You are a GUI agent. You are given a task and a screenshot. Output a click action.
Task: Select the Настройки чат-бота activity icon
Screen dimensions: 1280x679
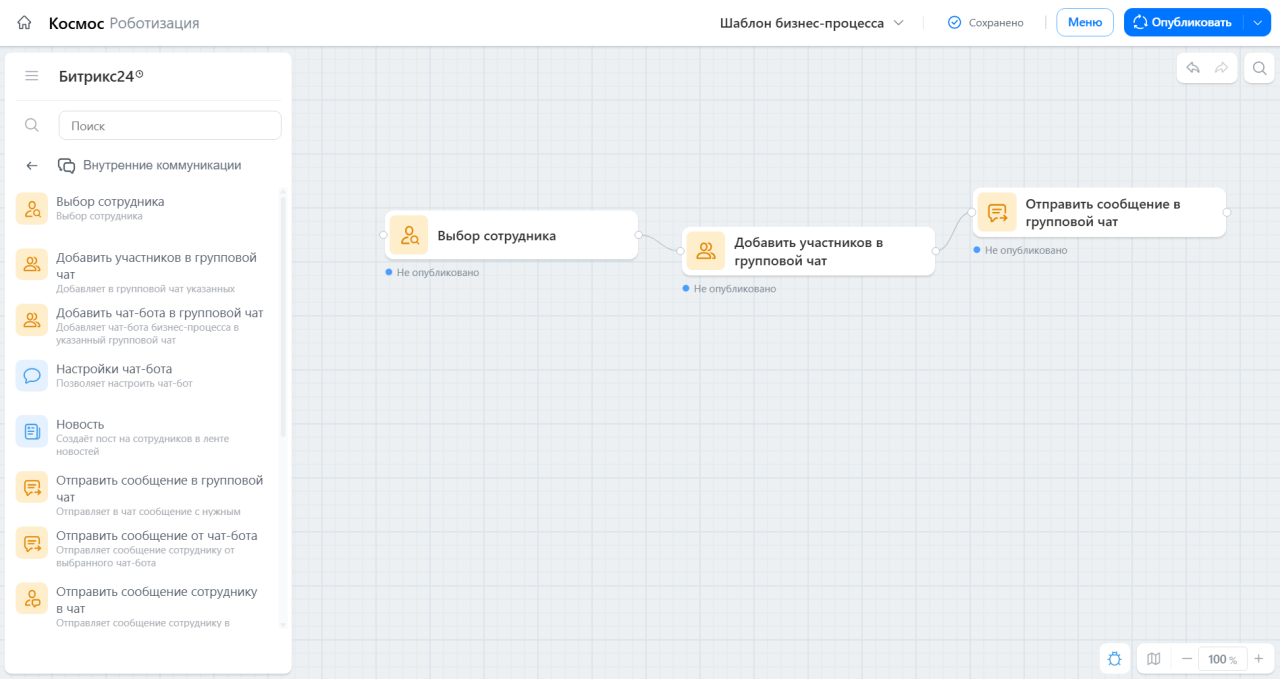32,376
